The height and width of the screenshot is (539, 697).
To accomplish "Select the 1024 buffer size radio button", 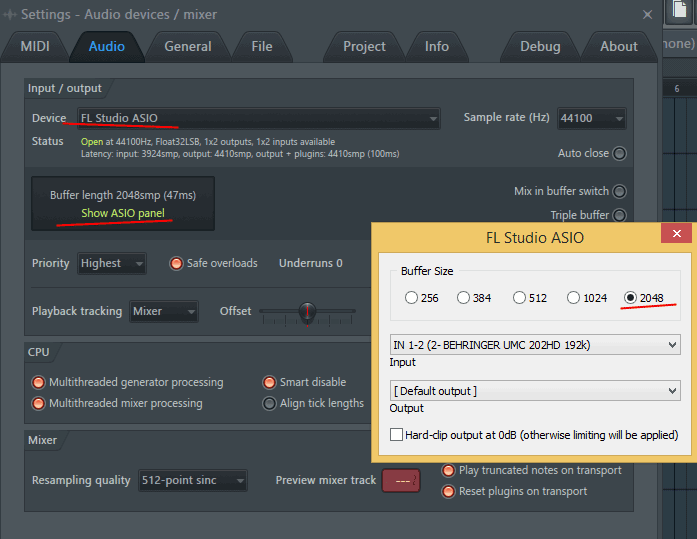I will coord(573,298).
